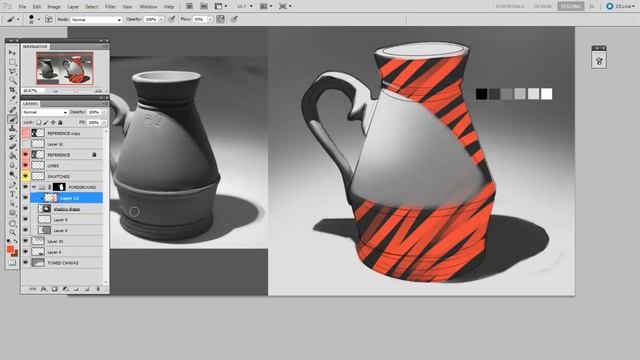Open the Layer menu
640x360 pixels.
[73, 7]
